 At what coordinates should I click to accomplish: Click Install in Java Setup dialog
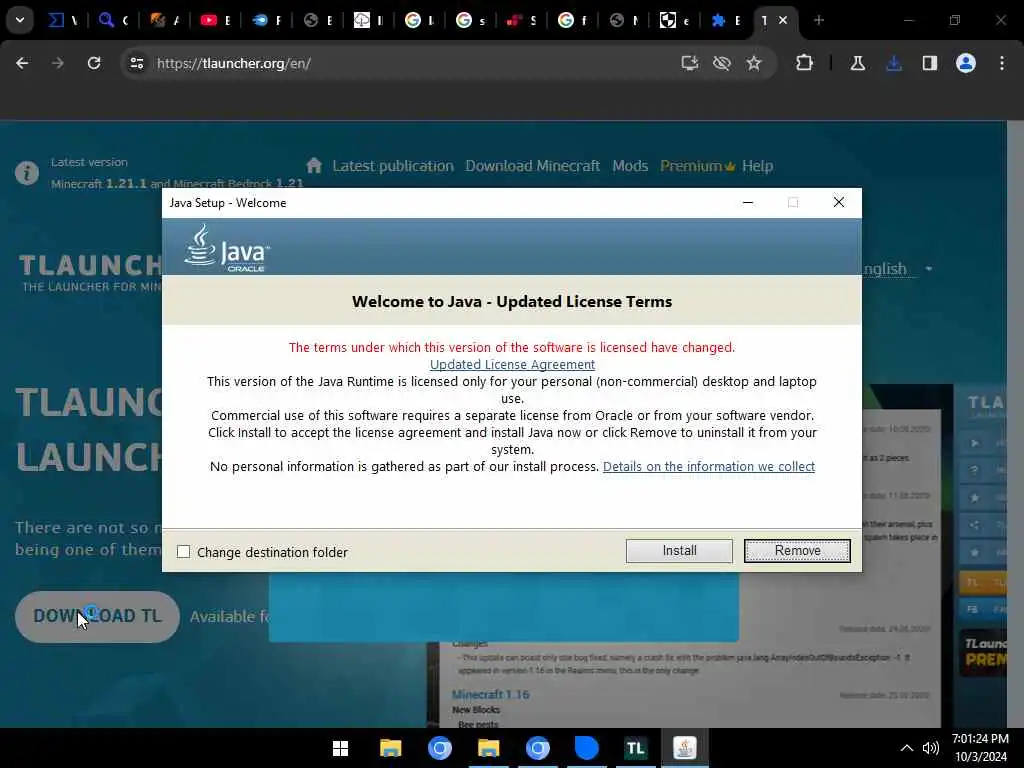click(x=679, y=551)
